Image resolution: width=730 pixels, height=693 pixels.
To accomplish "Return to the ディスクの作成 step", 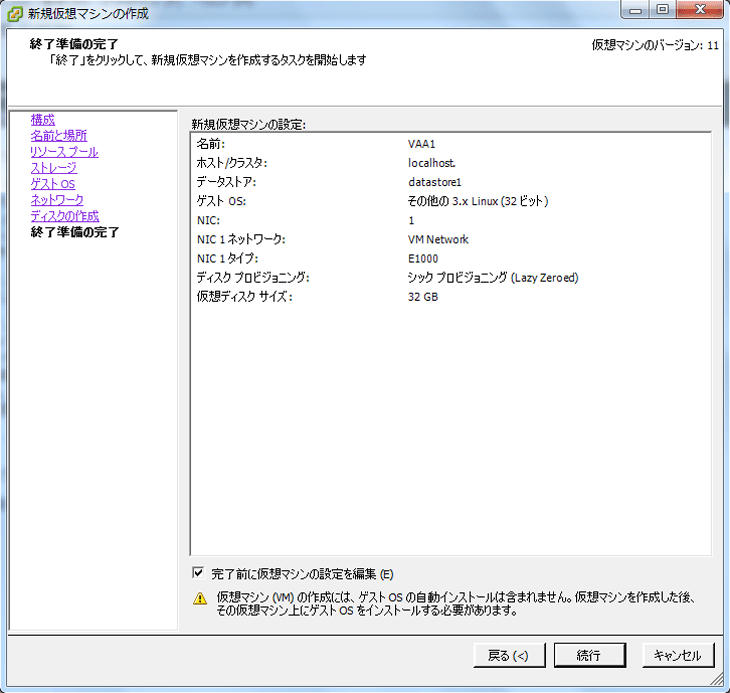I will click(64, 216).
